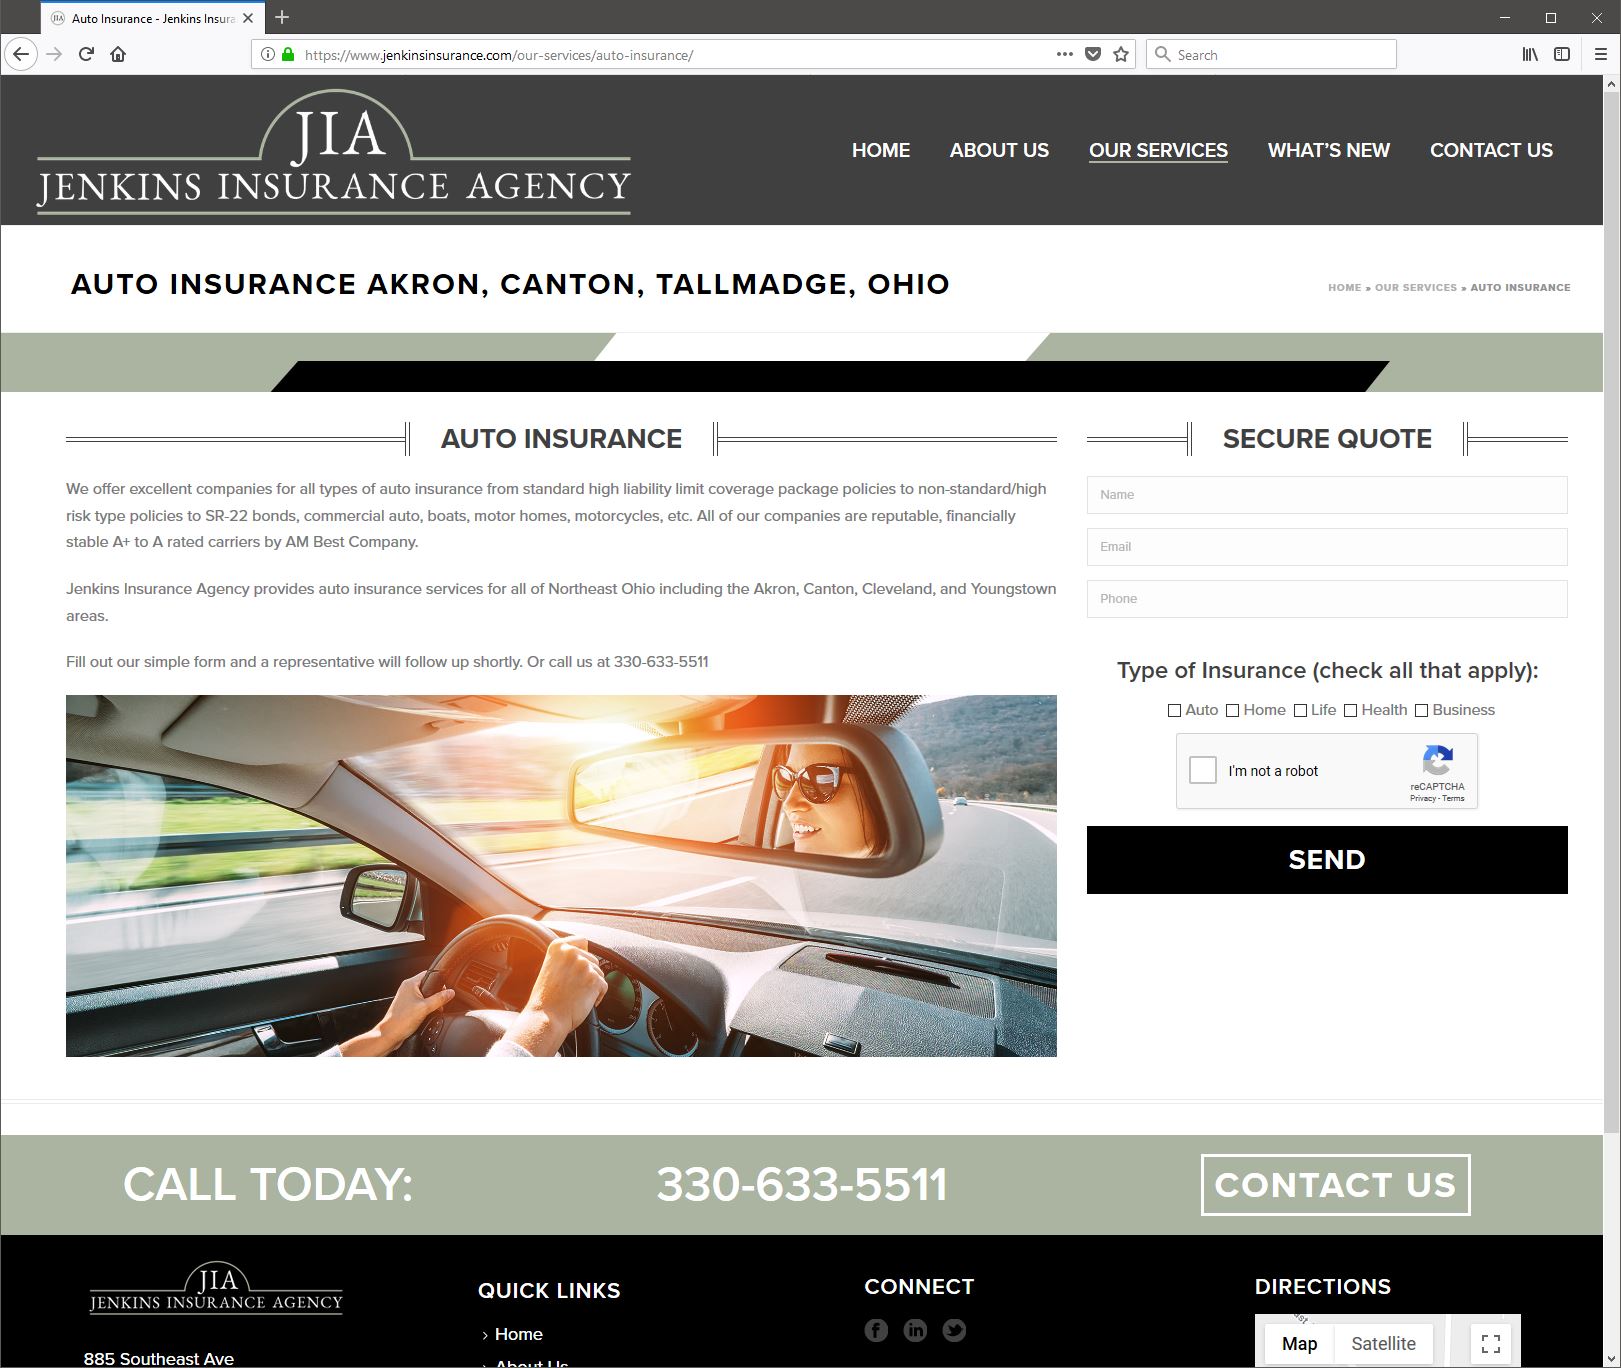Open the browser Library panel

[x=1528, y=54]
